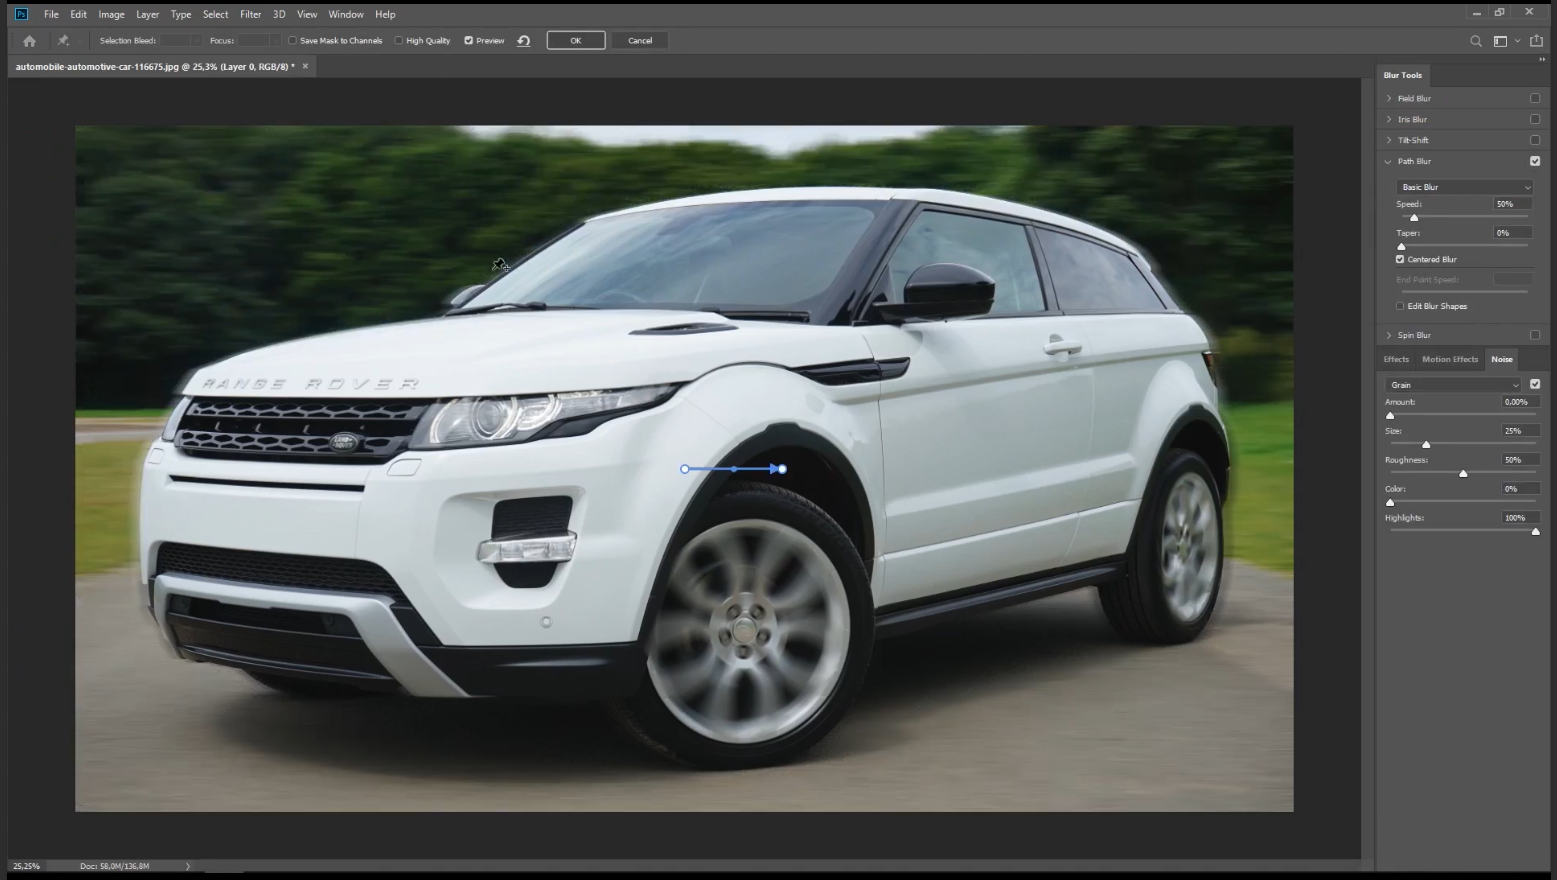Open the Help menu
Viewport: 1557px width, 880px height.
[x=385, y=14]
